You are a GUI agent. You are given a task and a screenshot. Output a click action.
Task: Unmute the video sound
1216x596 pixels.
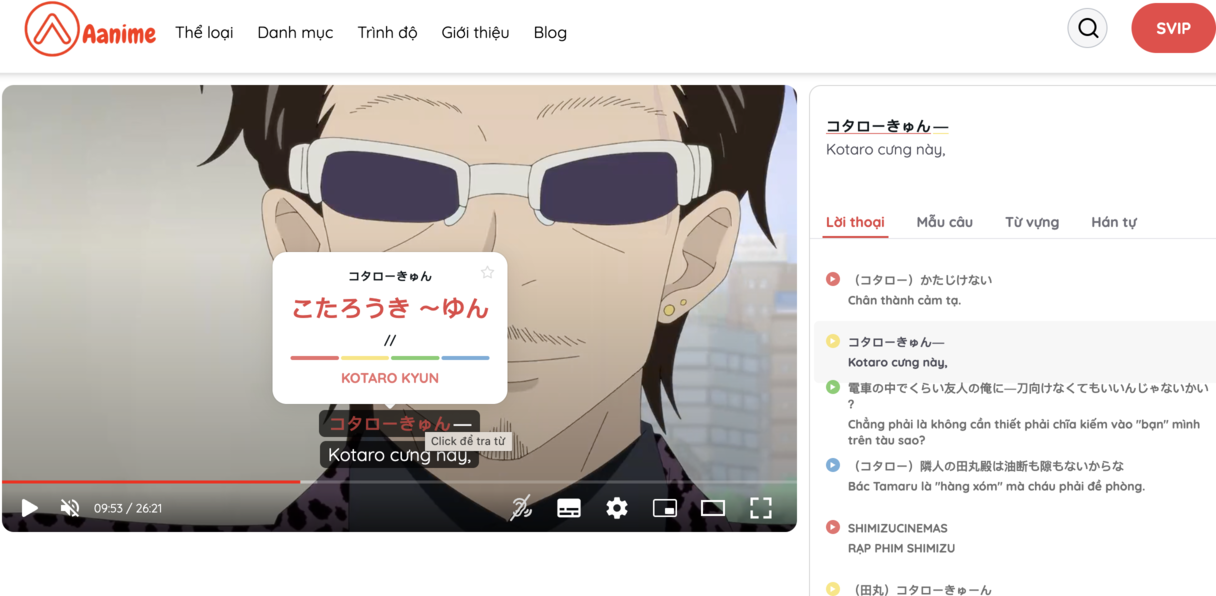click(x=70, y=508)
